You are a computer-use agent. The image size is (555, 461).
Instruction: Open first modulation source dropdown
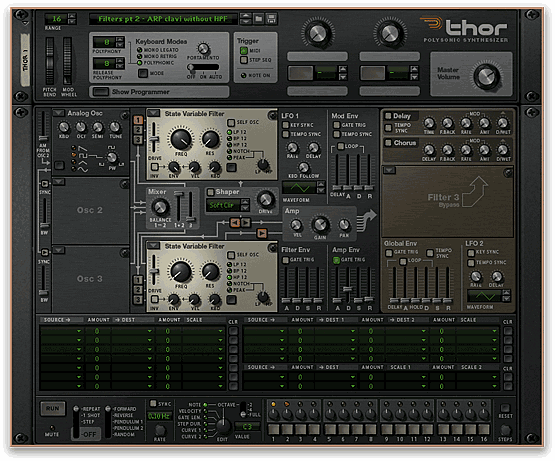coord(62,331)
